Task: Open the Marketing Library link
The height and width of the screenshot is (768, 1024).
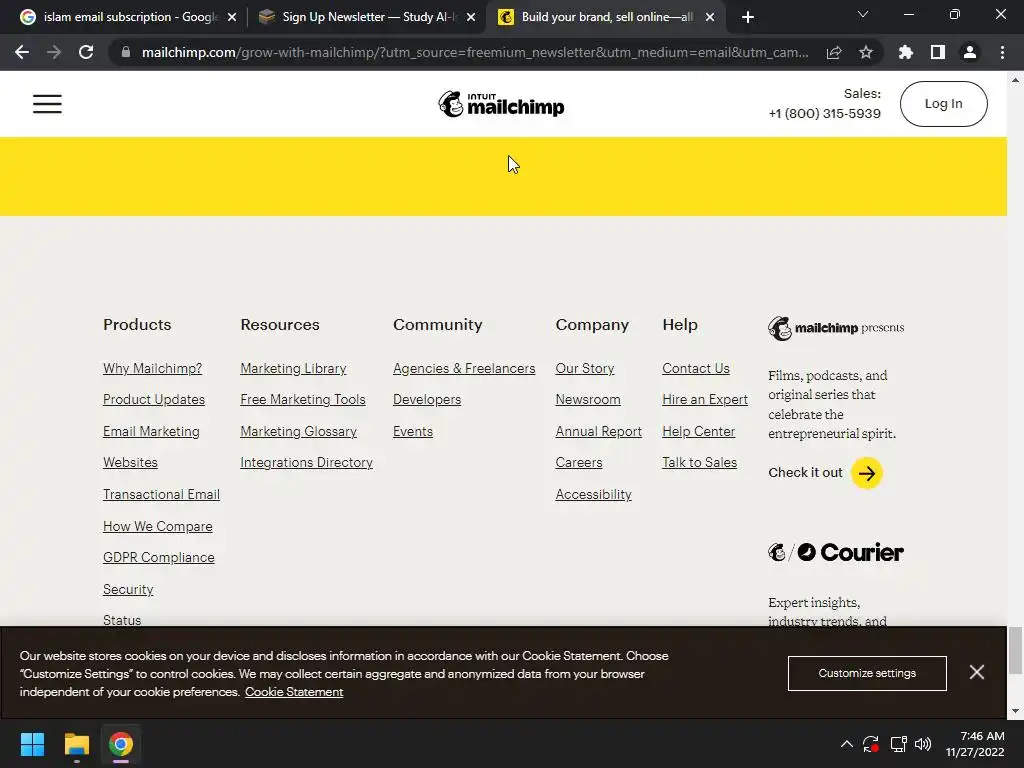Action: (293, 368)
